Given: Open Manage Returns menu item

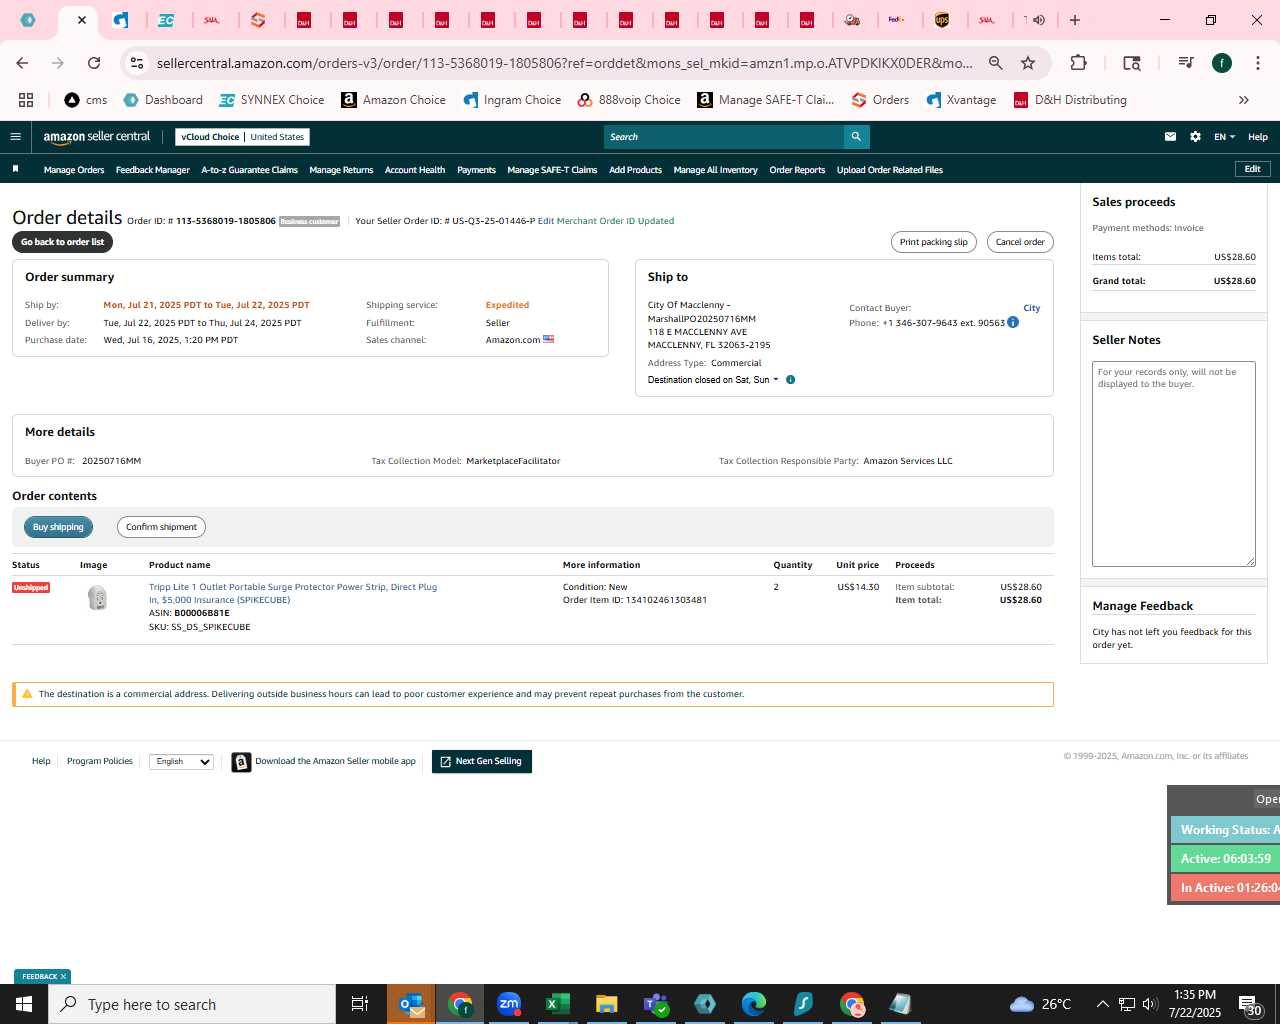Looking at the screenshot, I should pyautogui.click(x=341, y=170).
